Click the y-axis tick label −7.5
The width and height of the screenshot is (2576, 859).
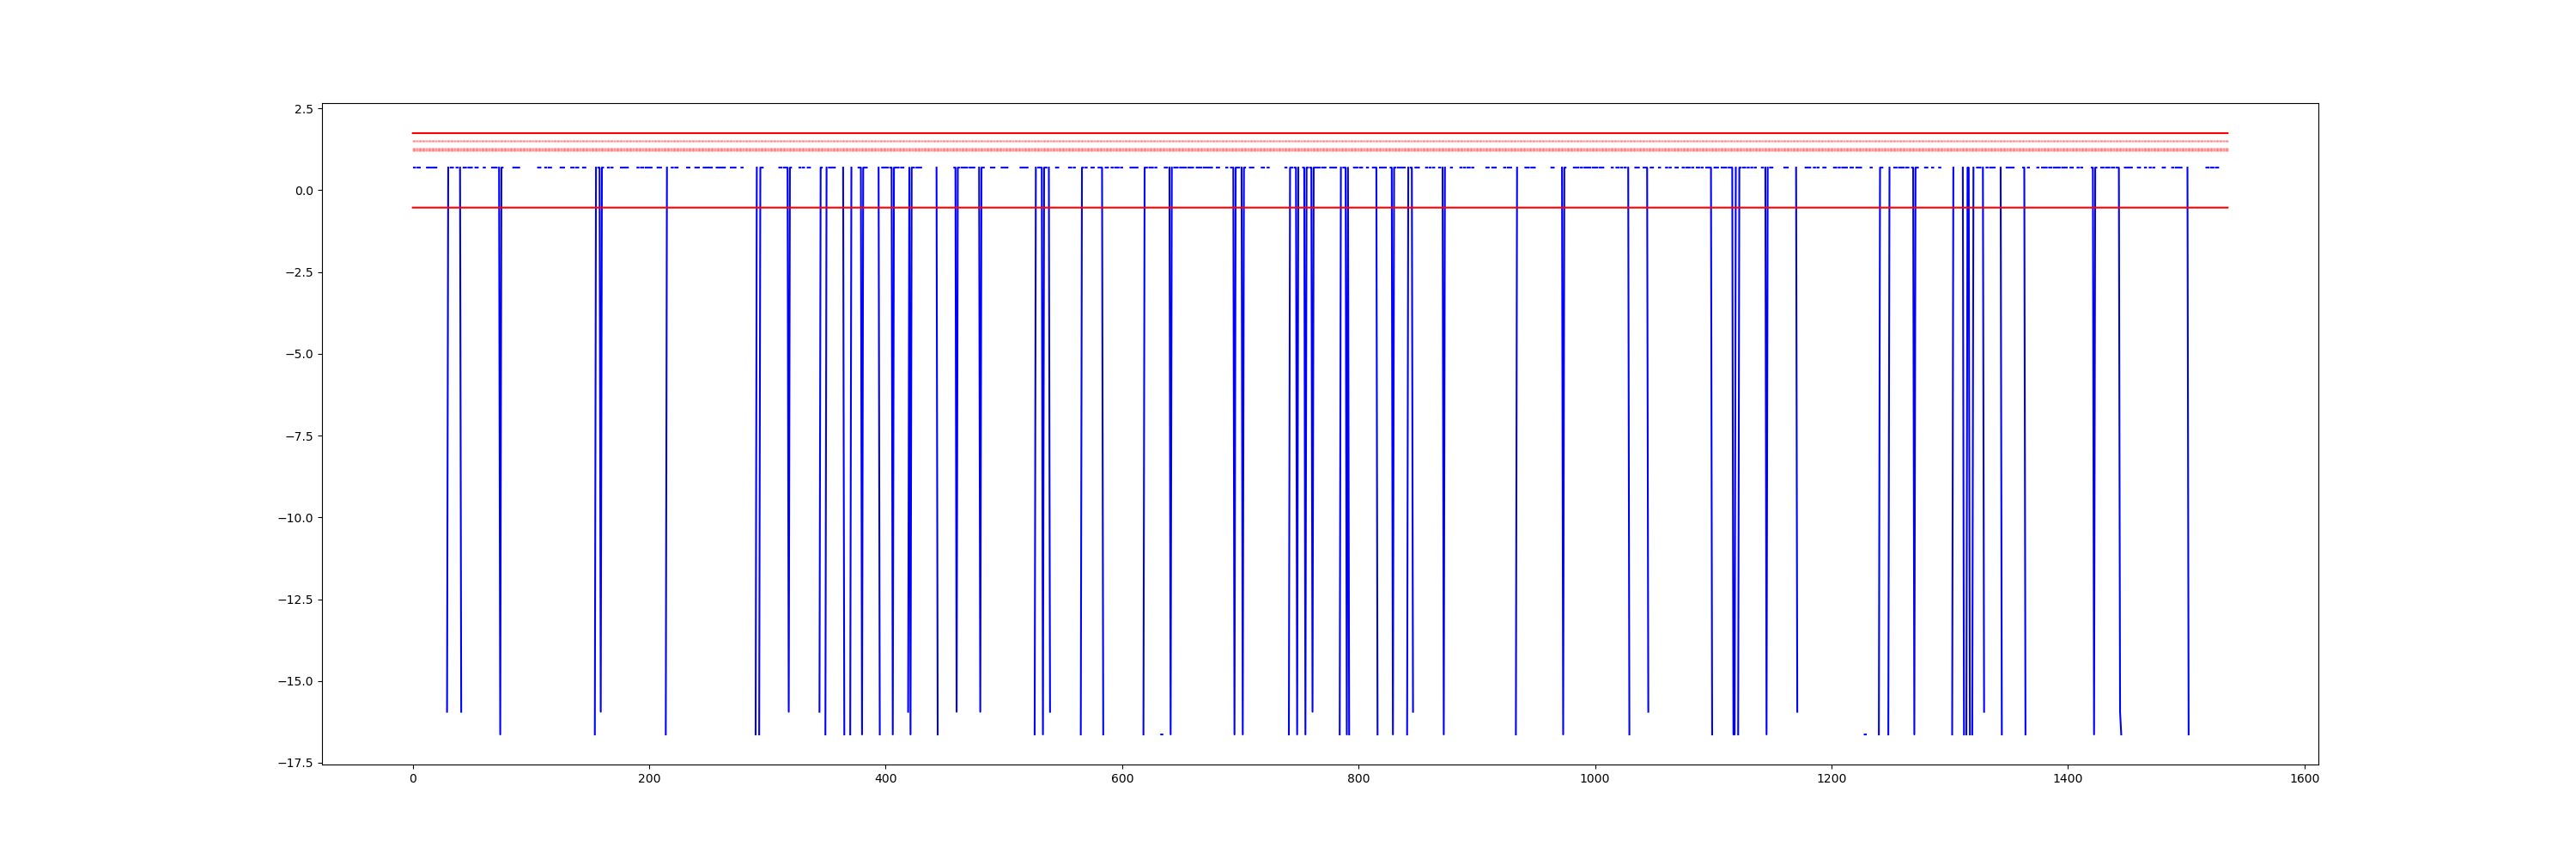[299, 437]
